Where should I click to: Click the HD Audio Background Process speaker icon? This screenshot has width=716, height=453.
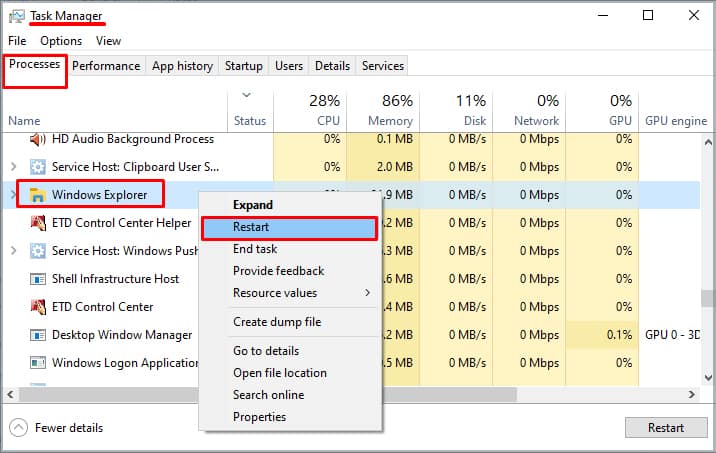[x=37, y=139]
